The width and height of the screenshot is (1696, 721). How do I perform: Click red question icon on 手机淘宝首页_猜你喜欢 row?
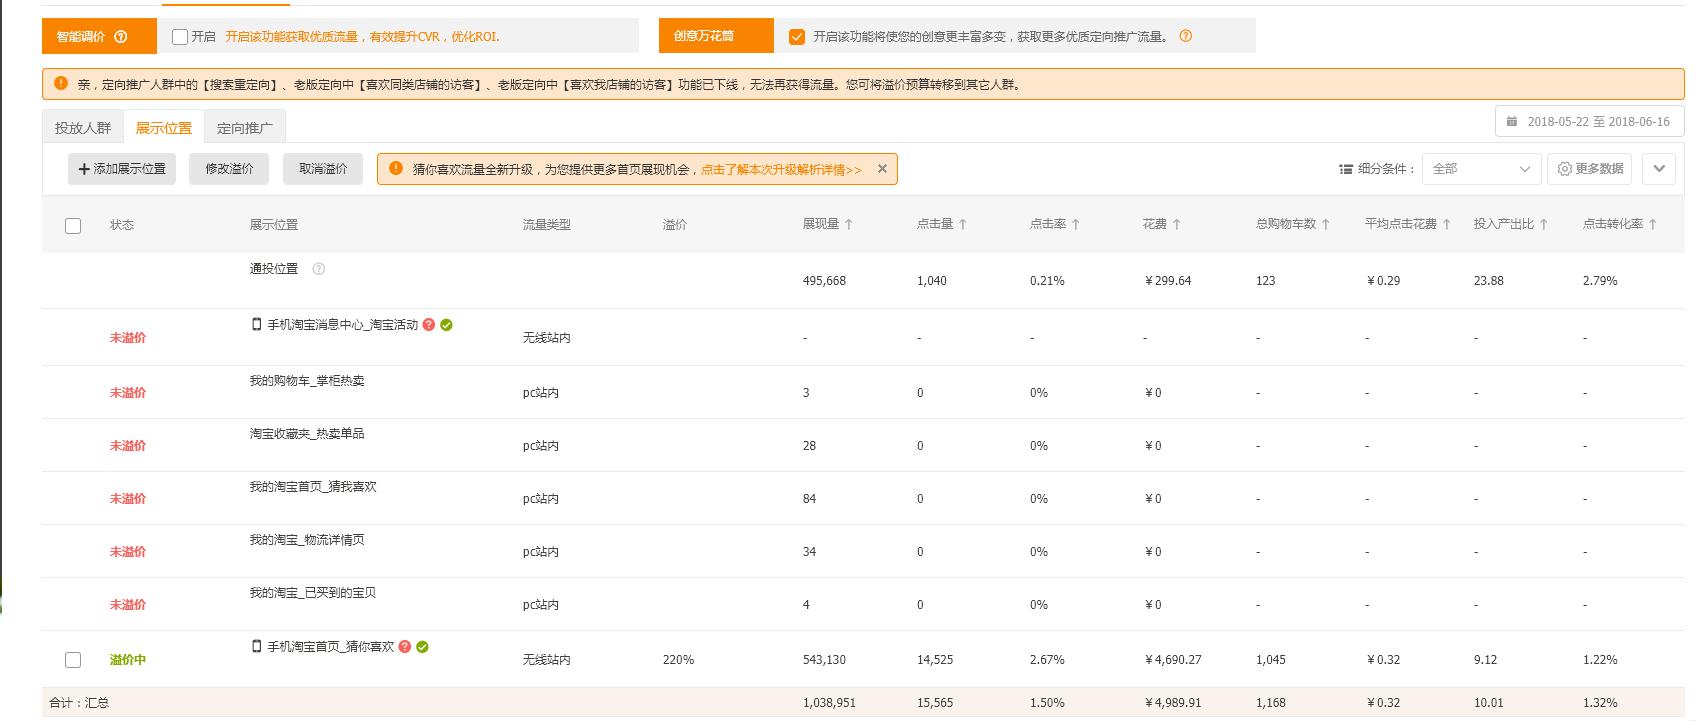click(405, 647)
